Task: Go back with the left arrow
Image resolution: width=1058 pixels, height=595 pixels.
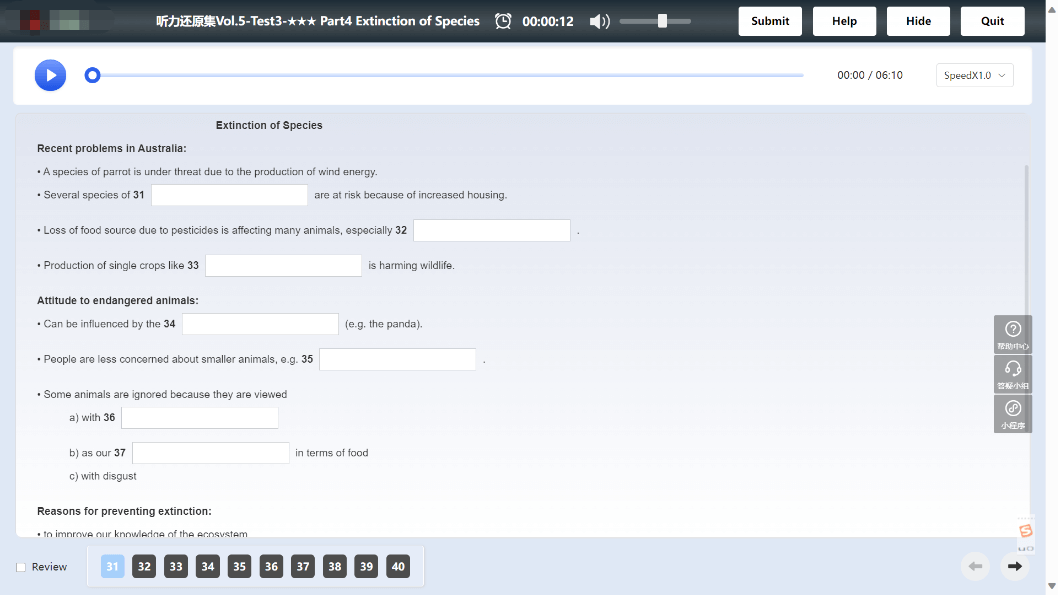Action: click(x=975, y=566)
